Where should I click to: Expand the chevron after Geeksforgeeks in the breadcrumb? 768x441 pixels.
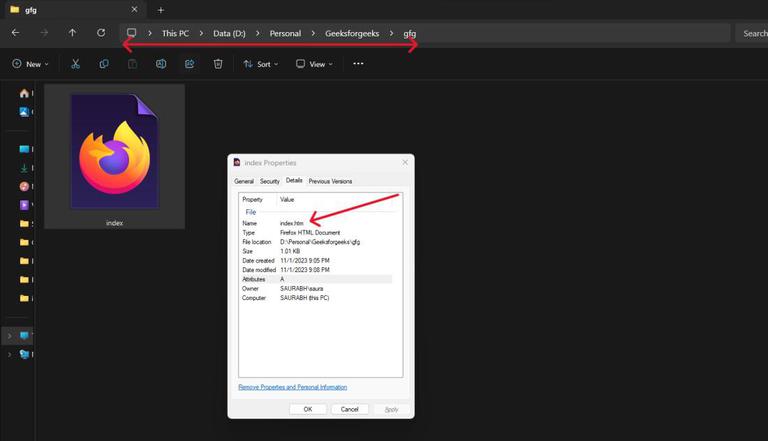(391, 33)
